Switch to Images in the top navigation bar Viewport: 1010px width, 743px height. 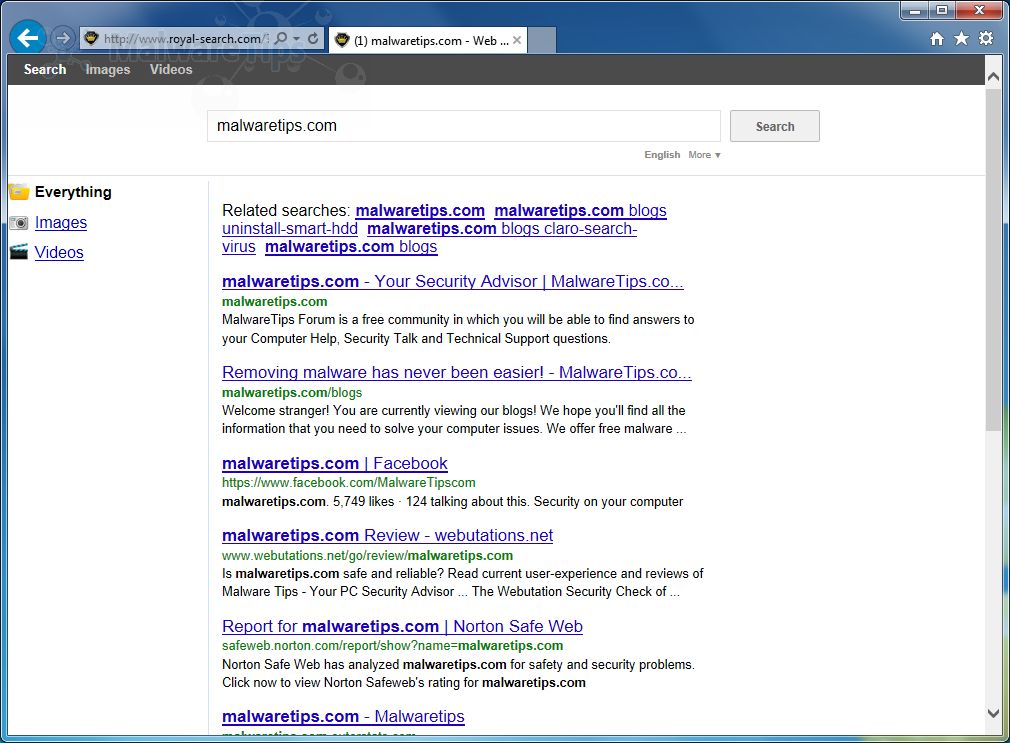click(107, 69)
